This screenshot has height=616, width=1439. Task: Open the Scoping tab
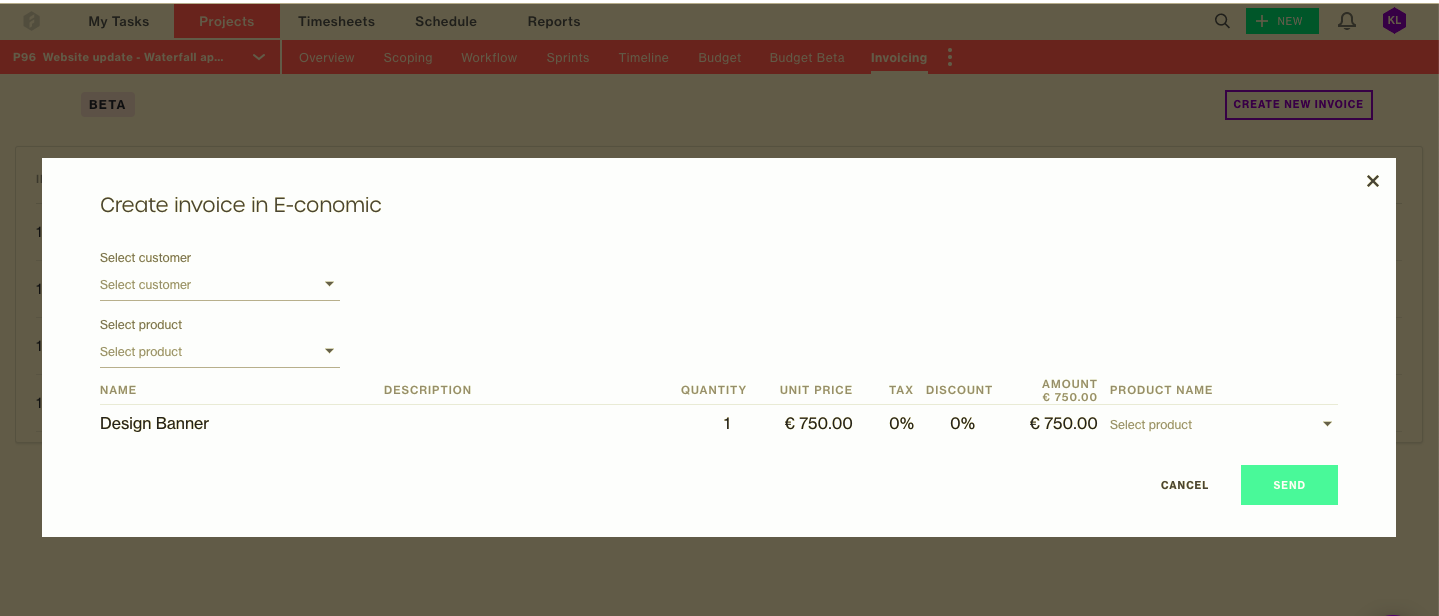coord(408,57)
